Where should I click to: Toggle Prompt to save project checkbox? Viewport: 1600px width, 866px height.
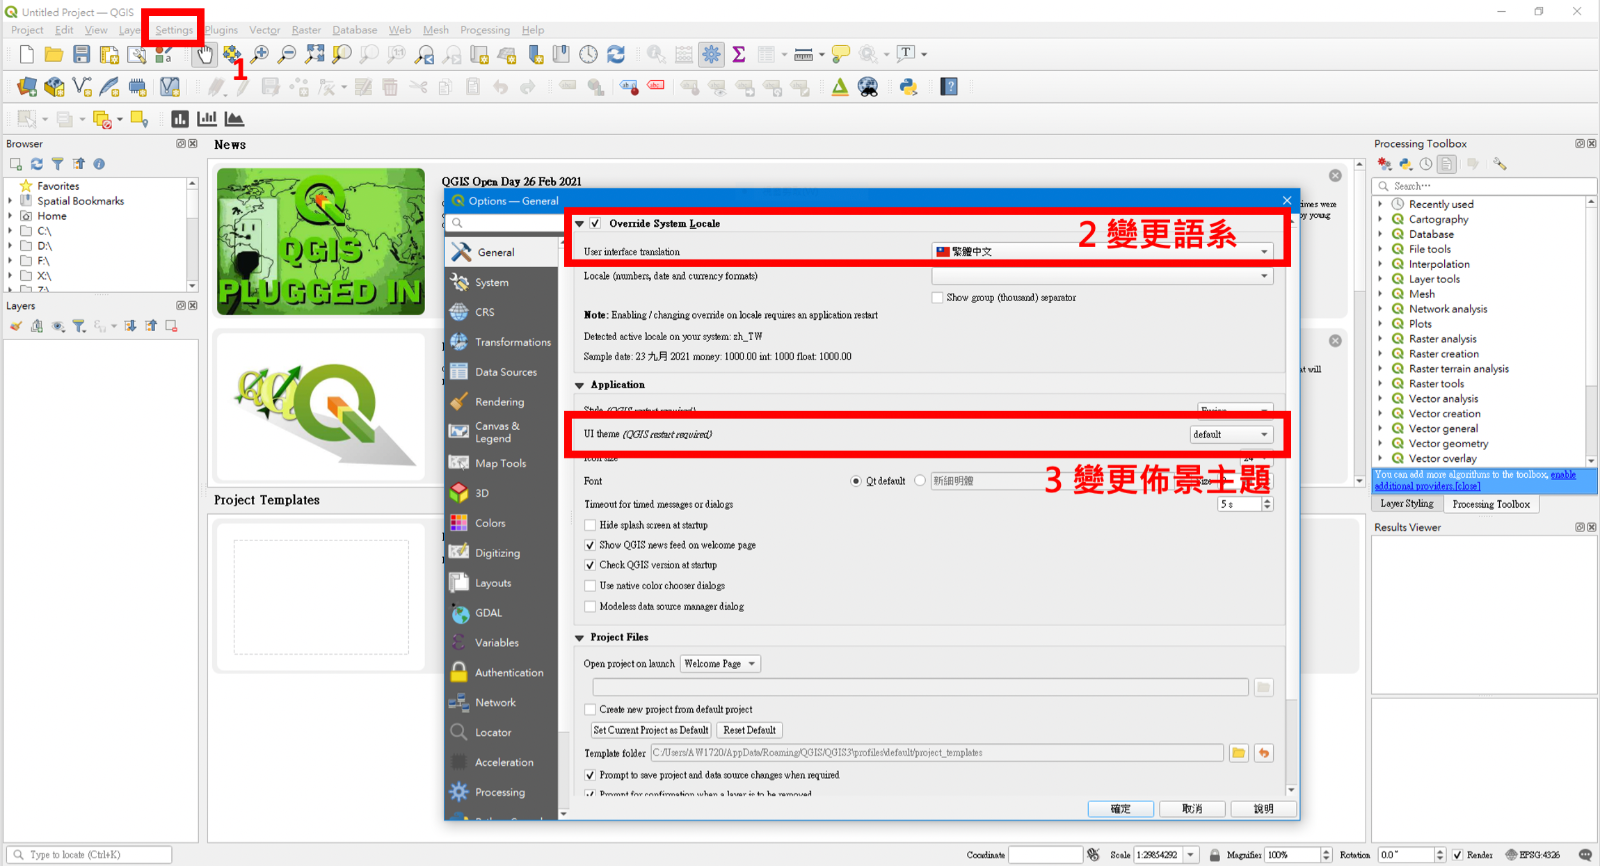[590, 775]
